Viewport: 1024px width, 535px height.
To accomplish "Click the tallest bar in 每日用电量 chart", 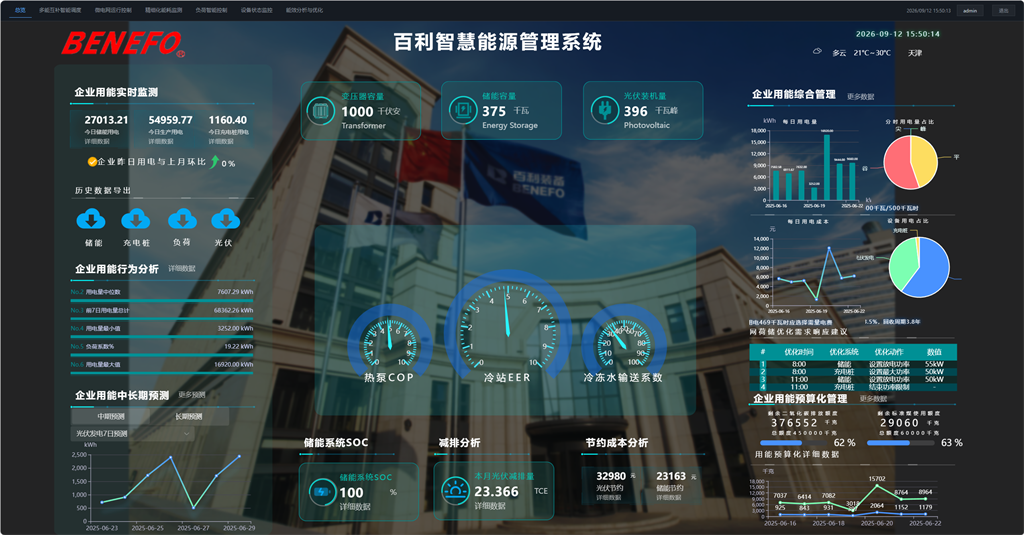I will (827, 167).
